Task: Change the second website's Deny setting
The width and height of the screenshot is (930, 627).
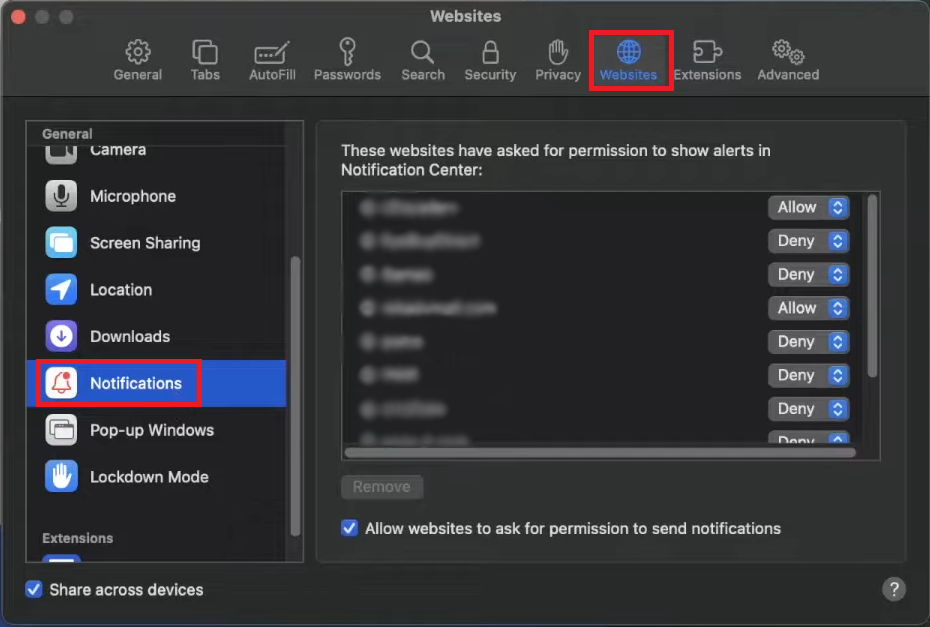Action: (x=808, y=241)
